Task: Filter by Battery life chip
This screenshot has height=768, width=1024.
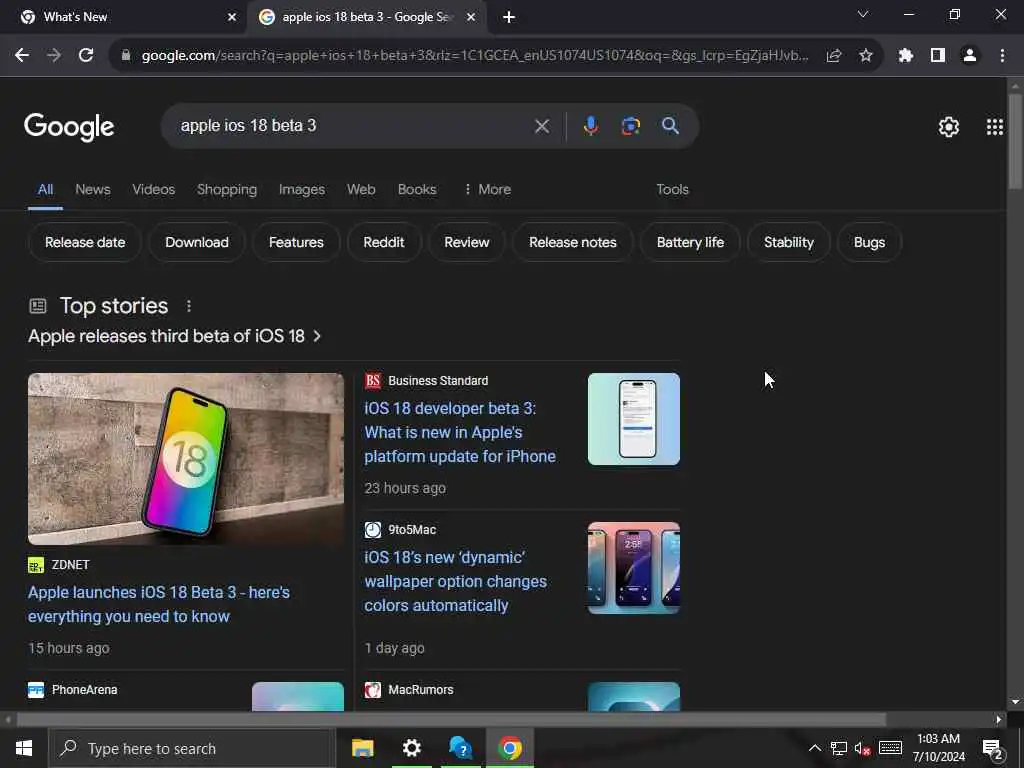Action: pyautogui.click(x=690, y=242)
